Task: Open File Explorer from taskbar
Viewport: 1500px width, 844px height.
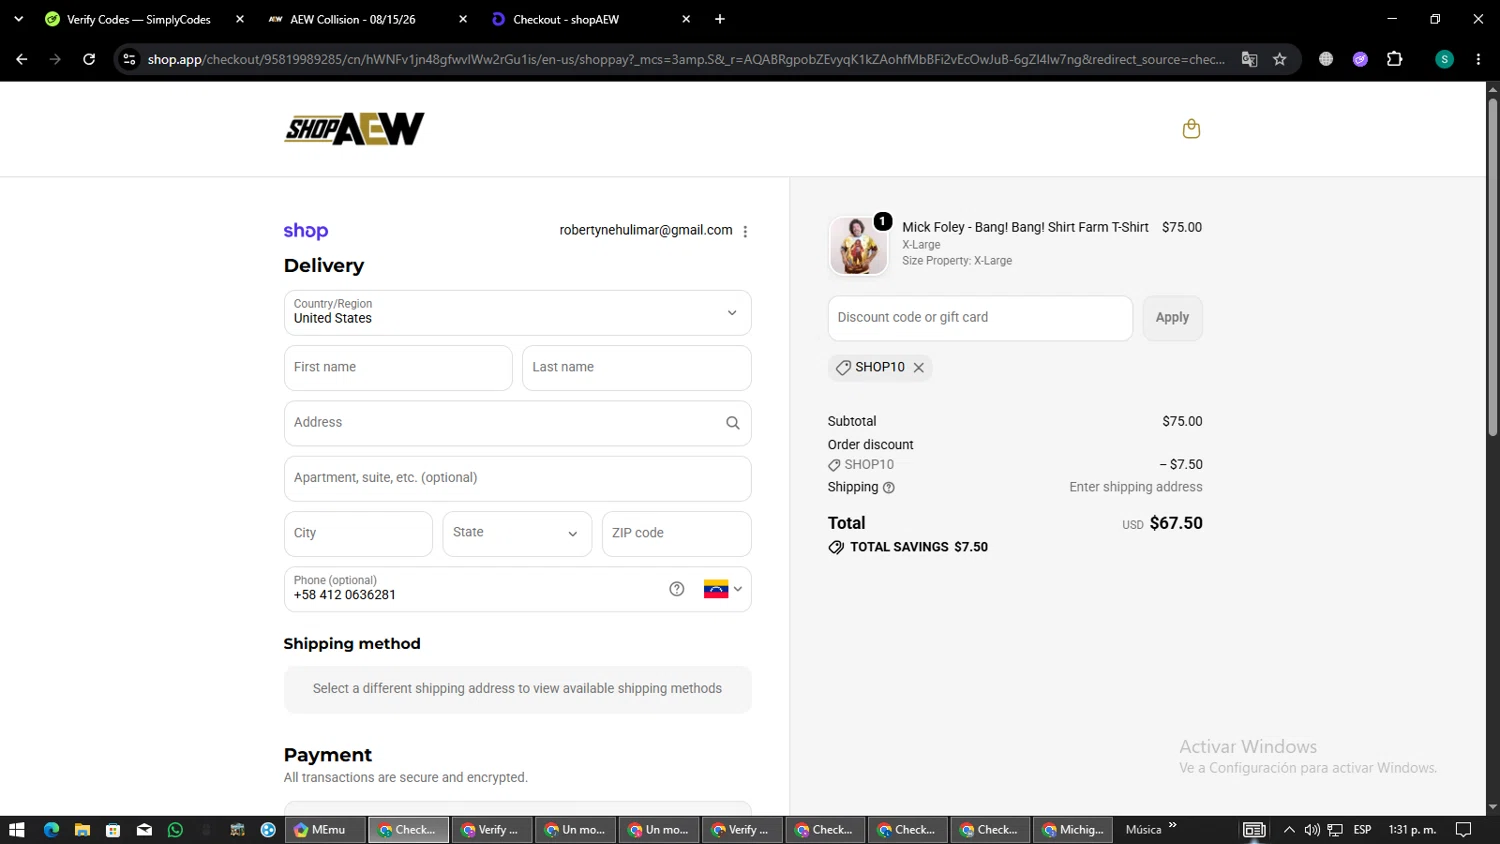Action: (x=82, y=830)
